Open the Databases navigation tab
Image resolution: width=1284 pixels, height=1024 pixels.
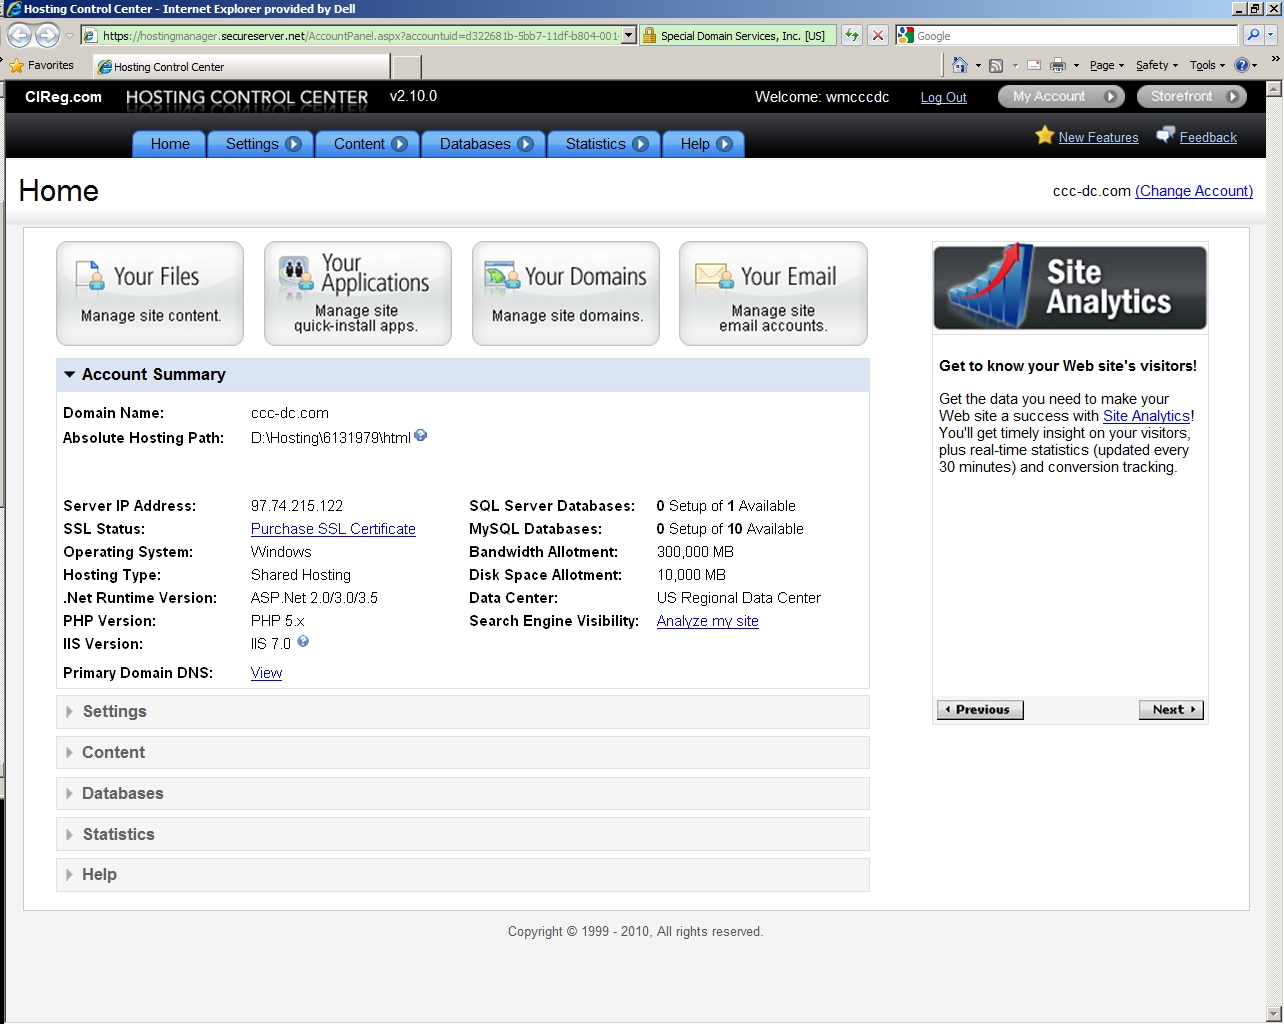pos(484,144)
